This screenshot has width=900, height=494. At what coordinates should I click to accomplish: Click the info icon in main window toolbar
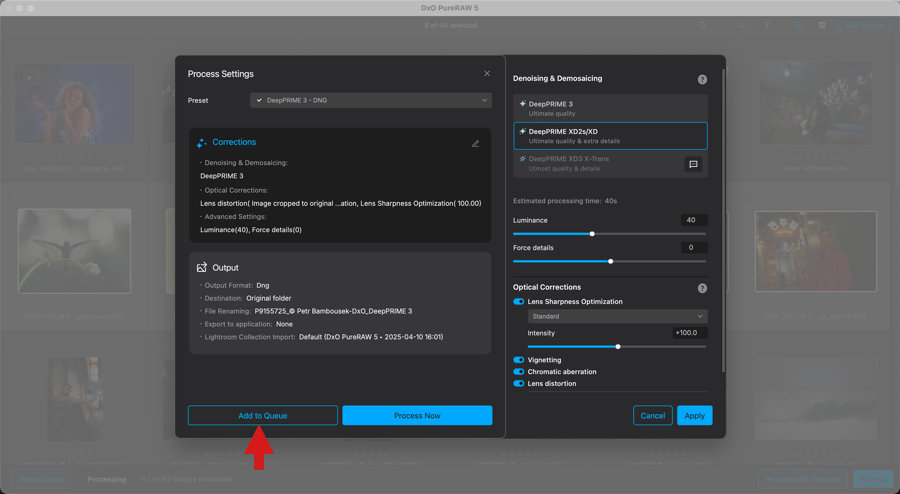click(702, 25)
